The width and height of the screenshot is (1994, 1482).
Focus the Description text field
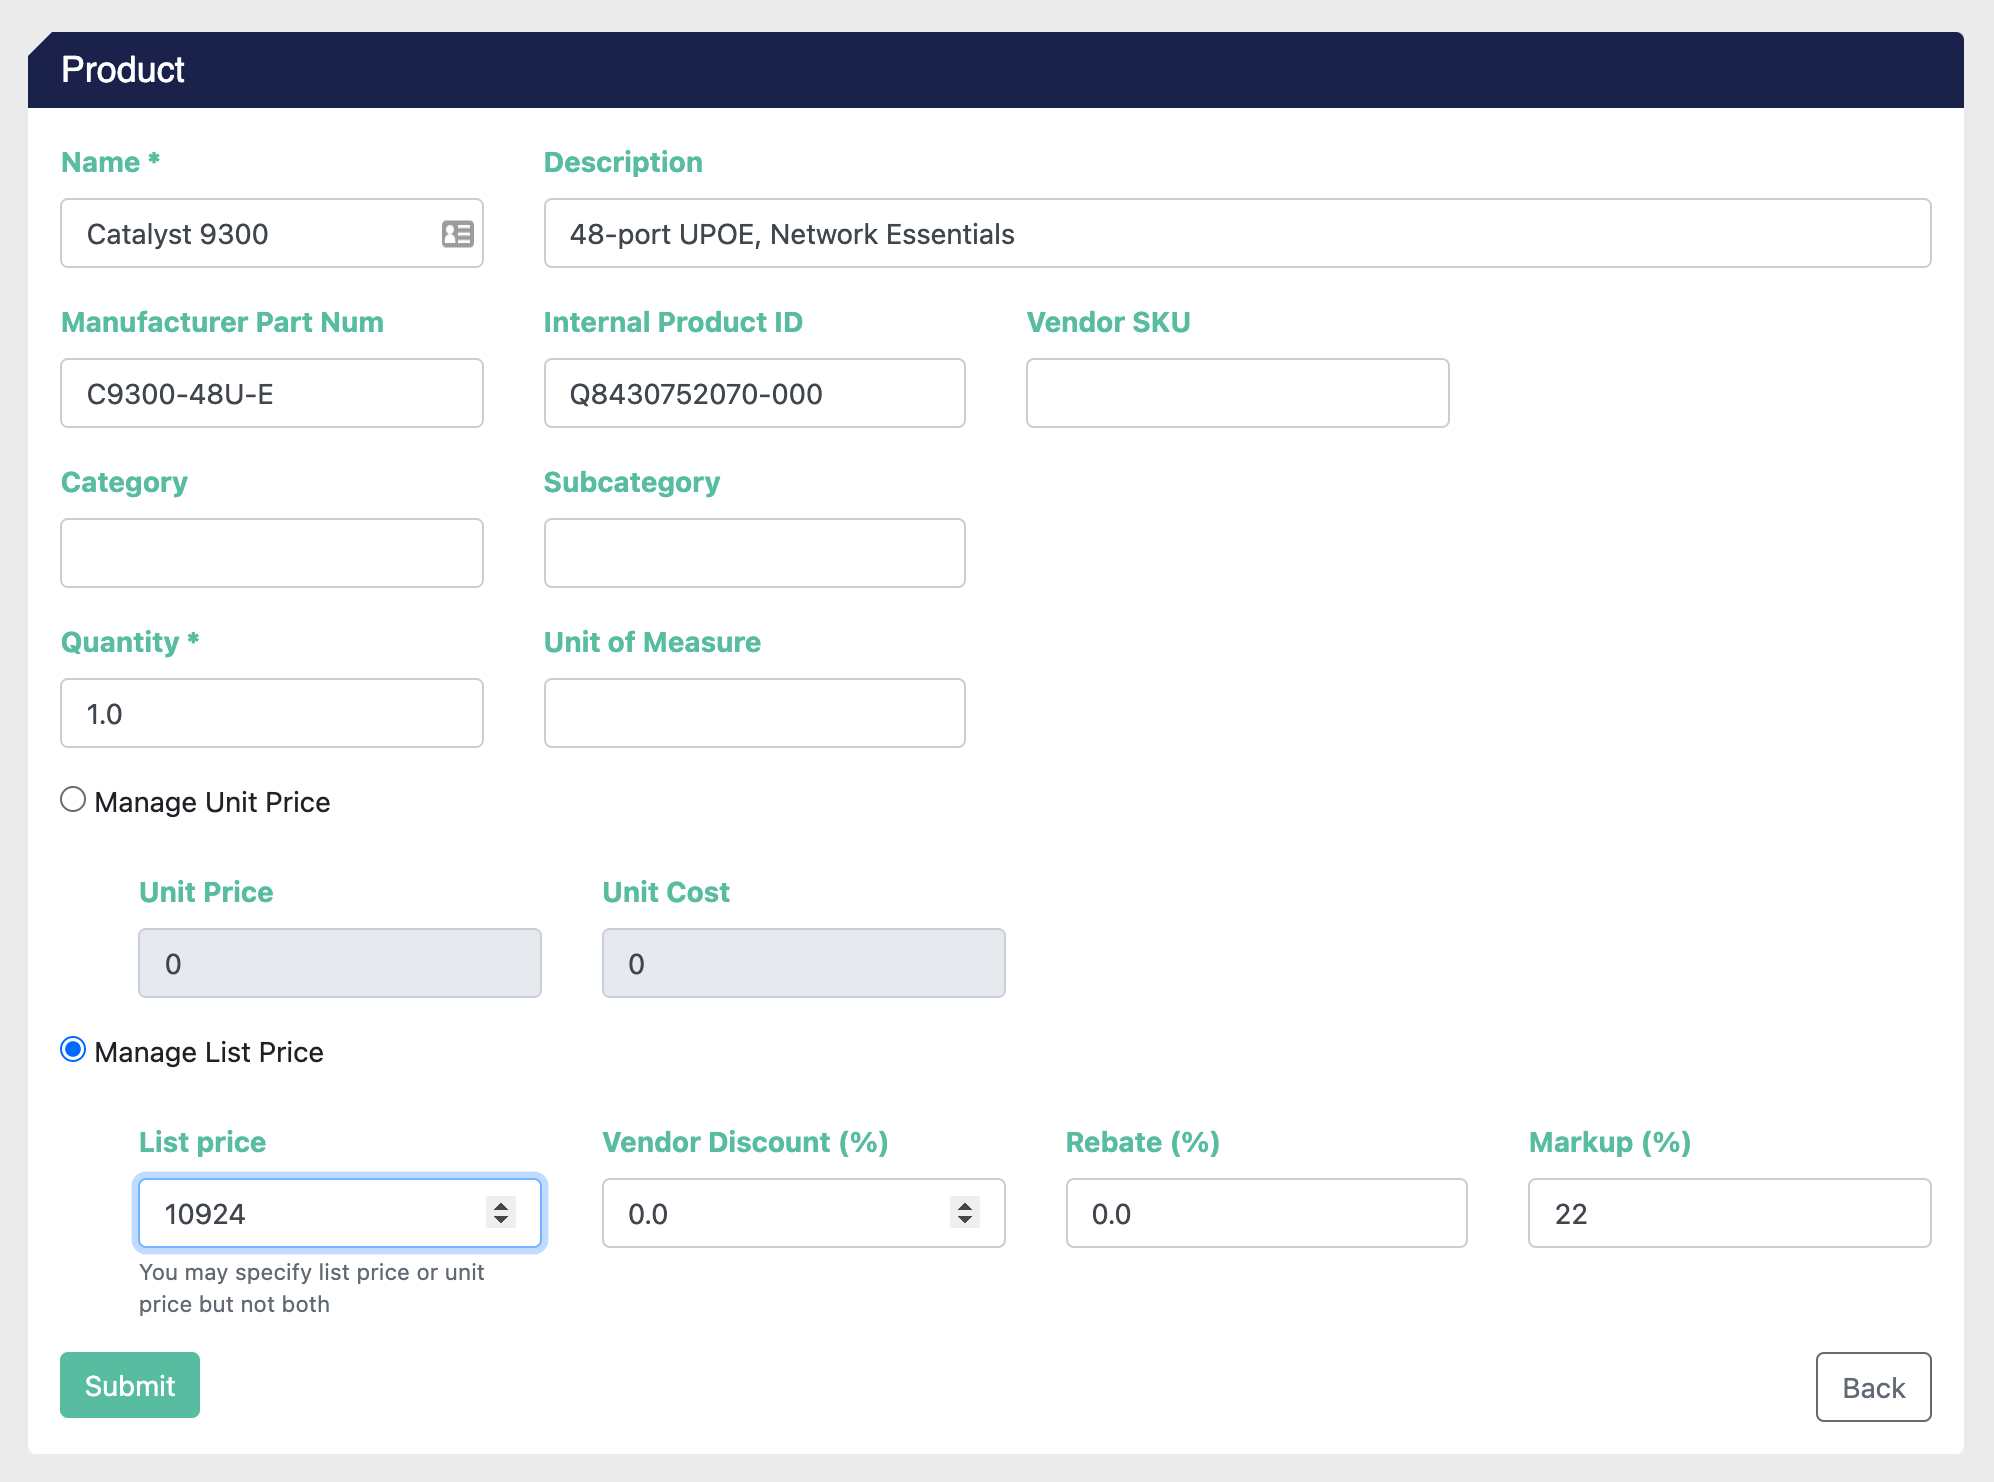point(1236,234)
